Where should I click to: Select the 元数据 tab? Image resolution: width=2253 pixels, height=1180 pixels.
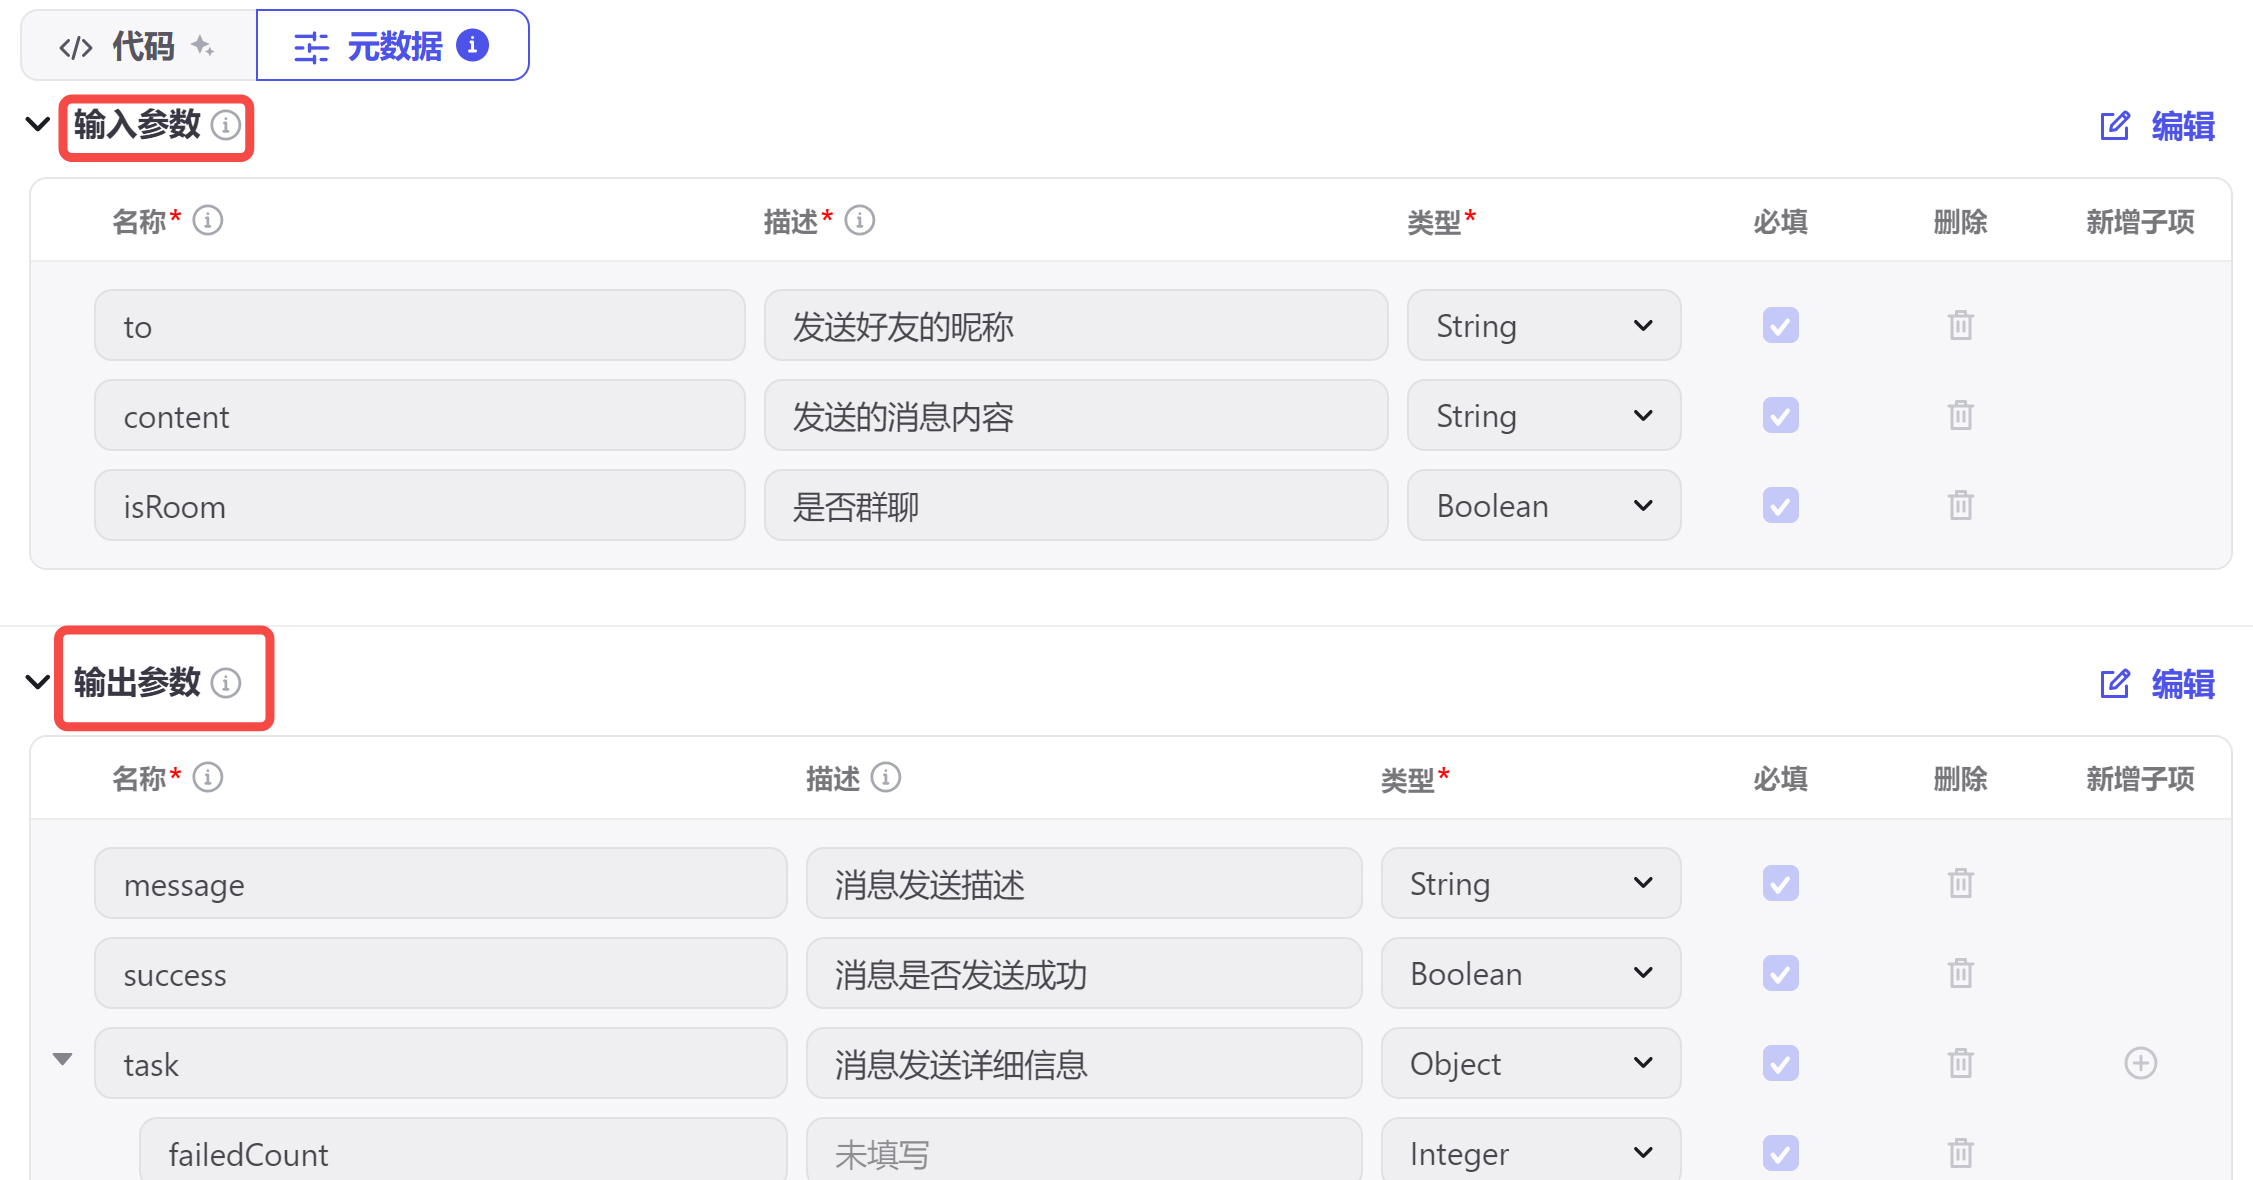tap(392, 46)
